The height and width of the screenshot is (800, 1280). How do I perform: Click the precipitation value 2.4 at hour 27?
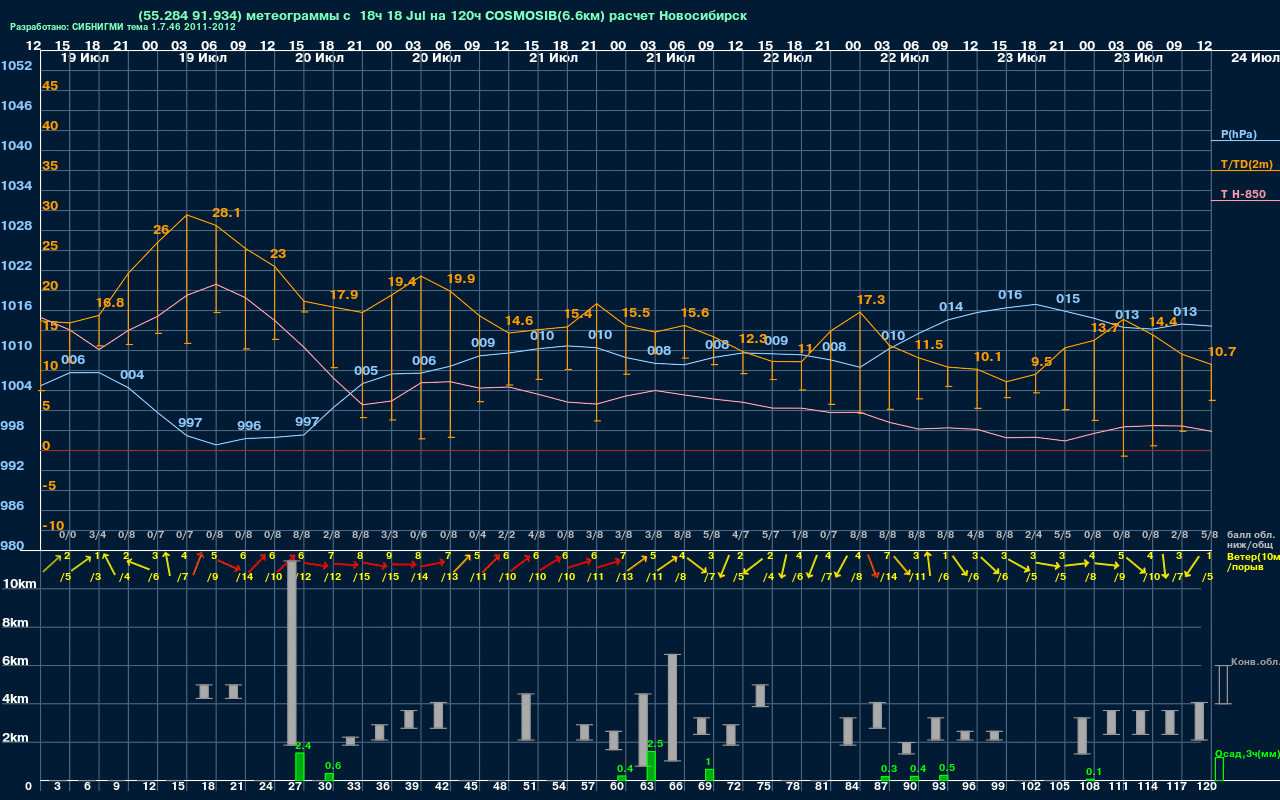(x=304, y=746)
